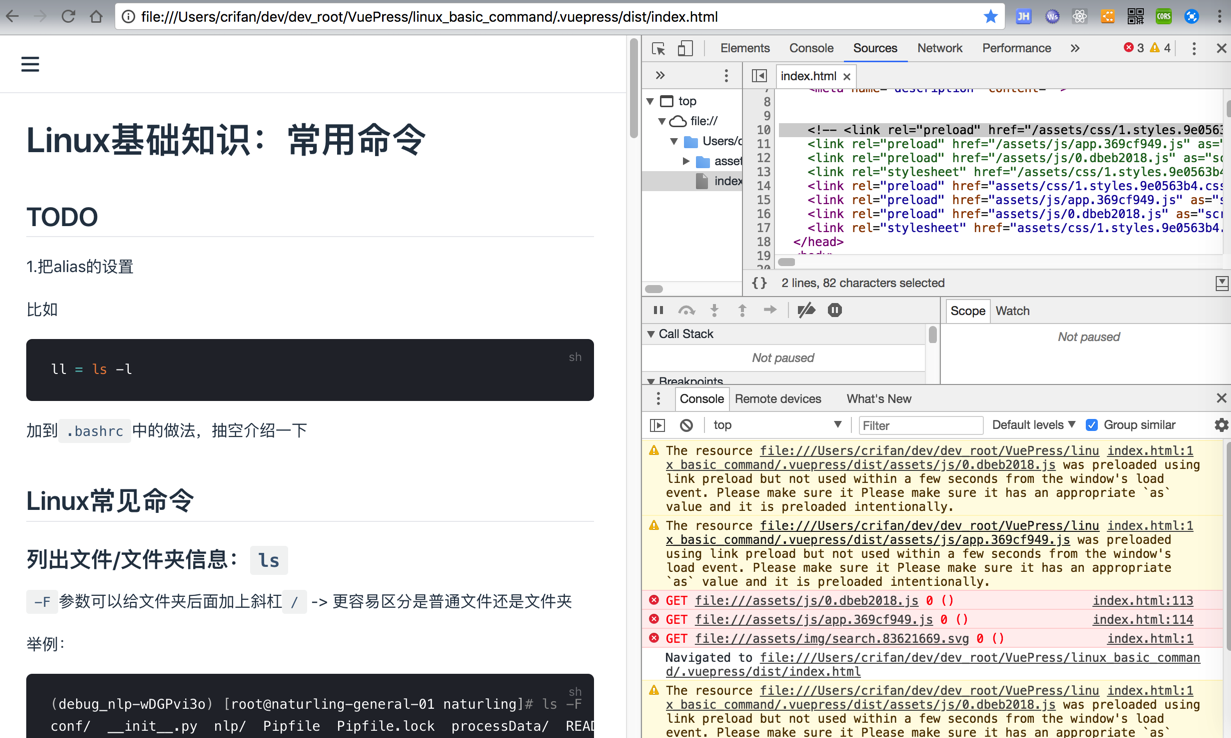Toggle pause on exceptions
Viewport: 1231px width, 738px height.
pyautogui.click(x=835, y=311)
